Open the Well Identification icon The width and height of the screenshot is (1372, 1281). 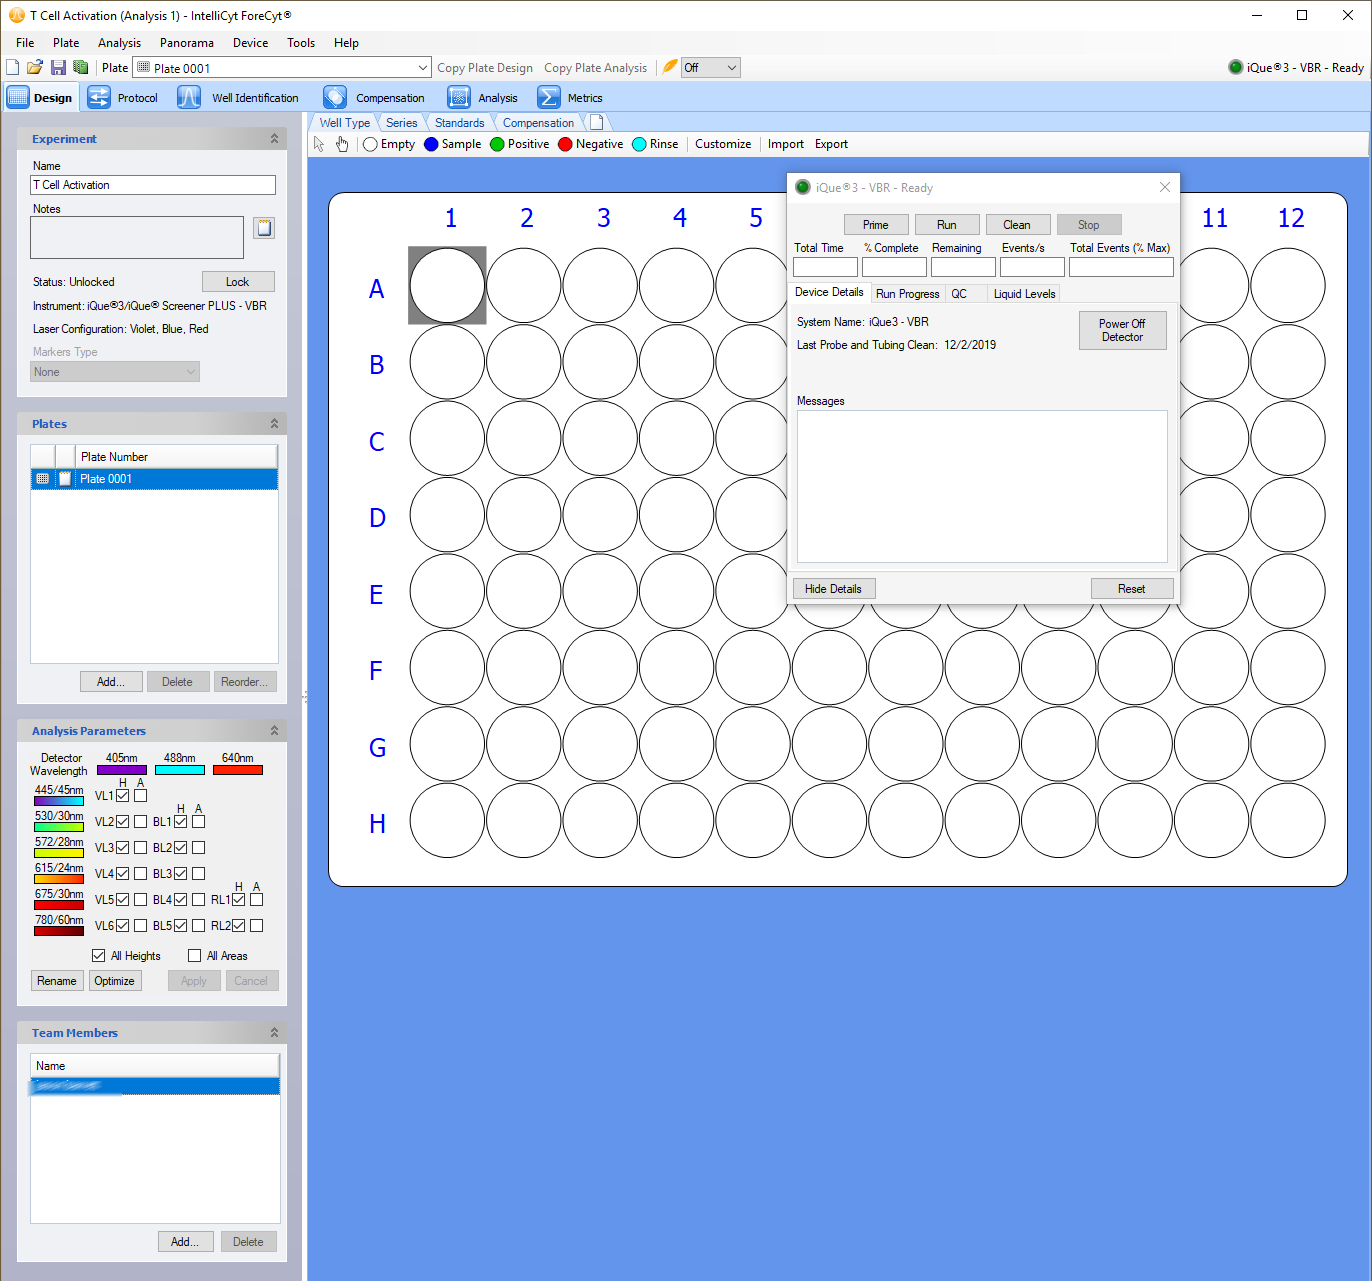click(189, 98)
